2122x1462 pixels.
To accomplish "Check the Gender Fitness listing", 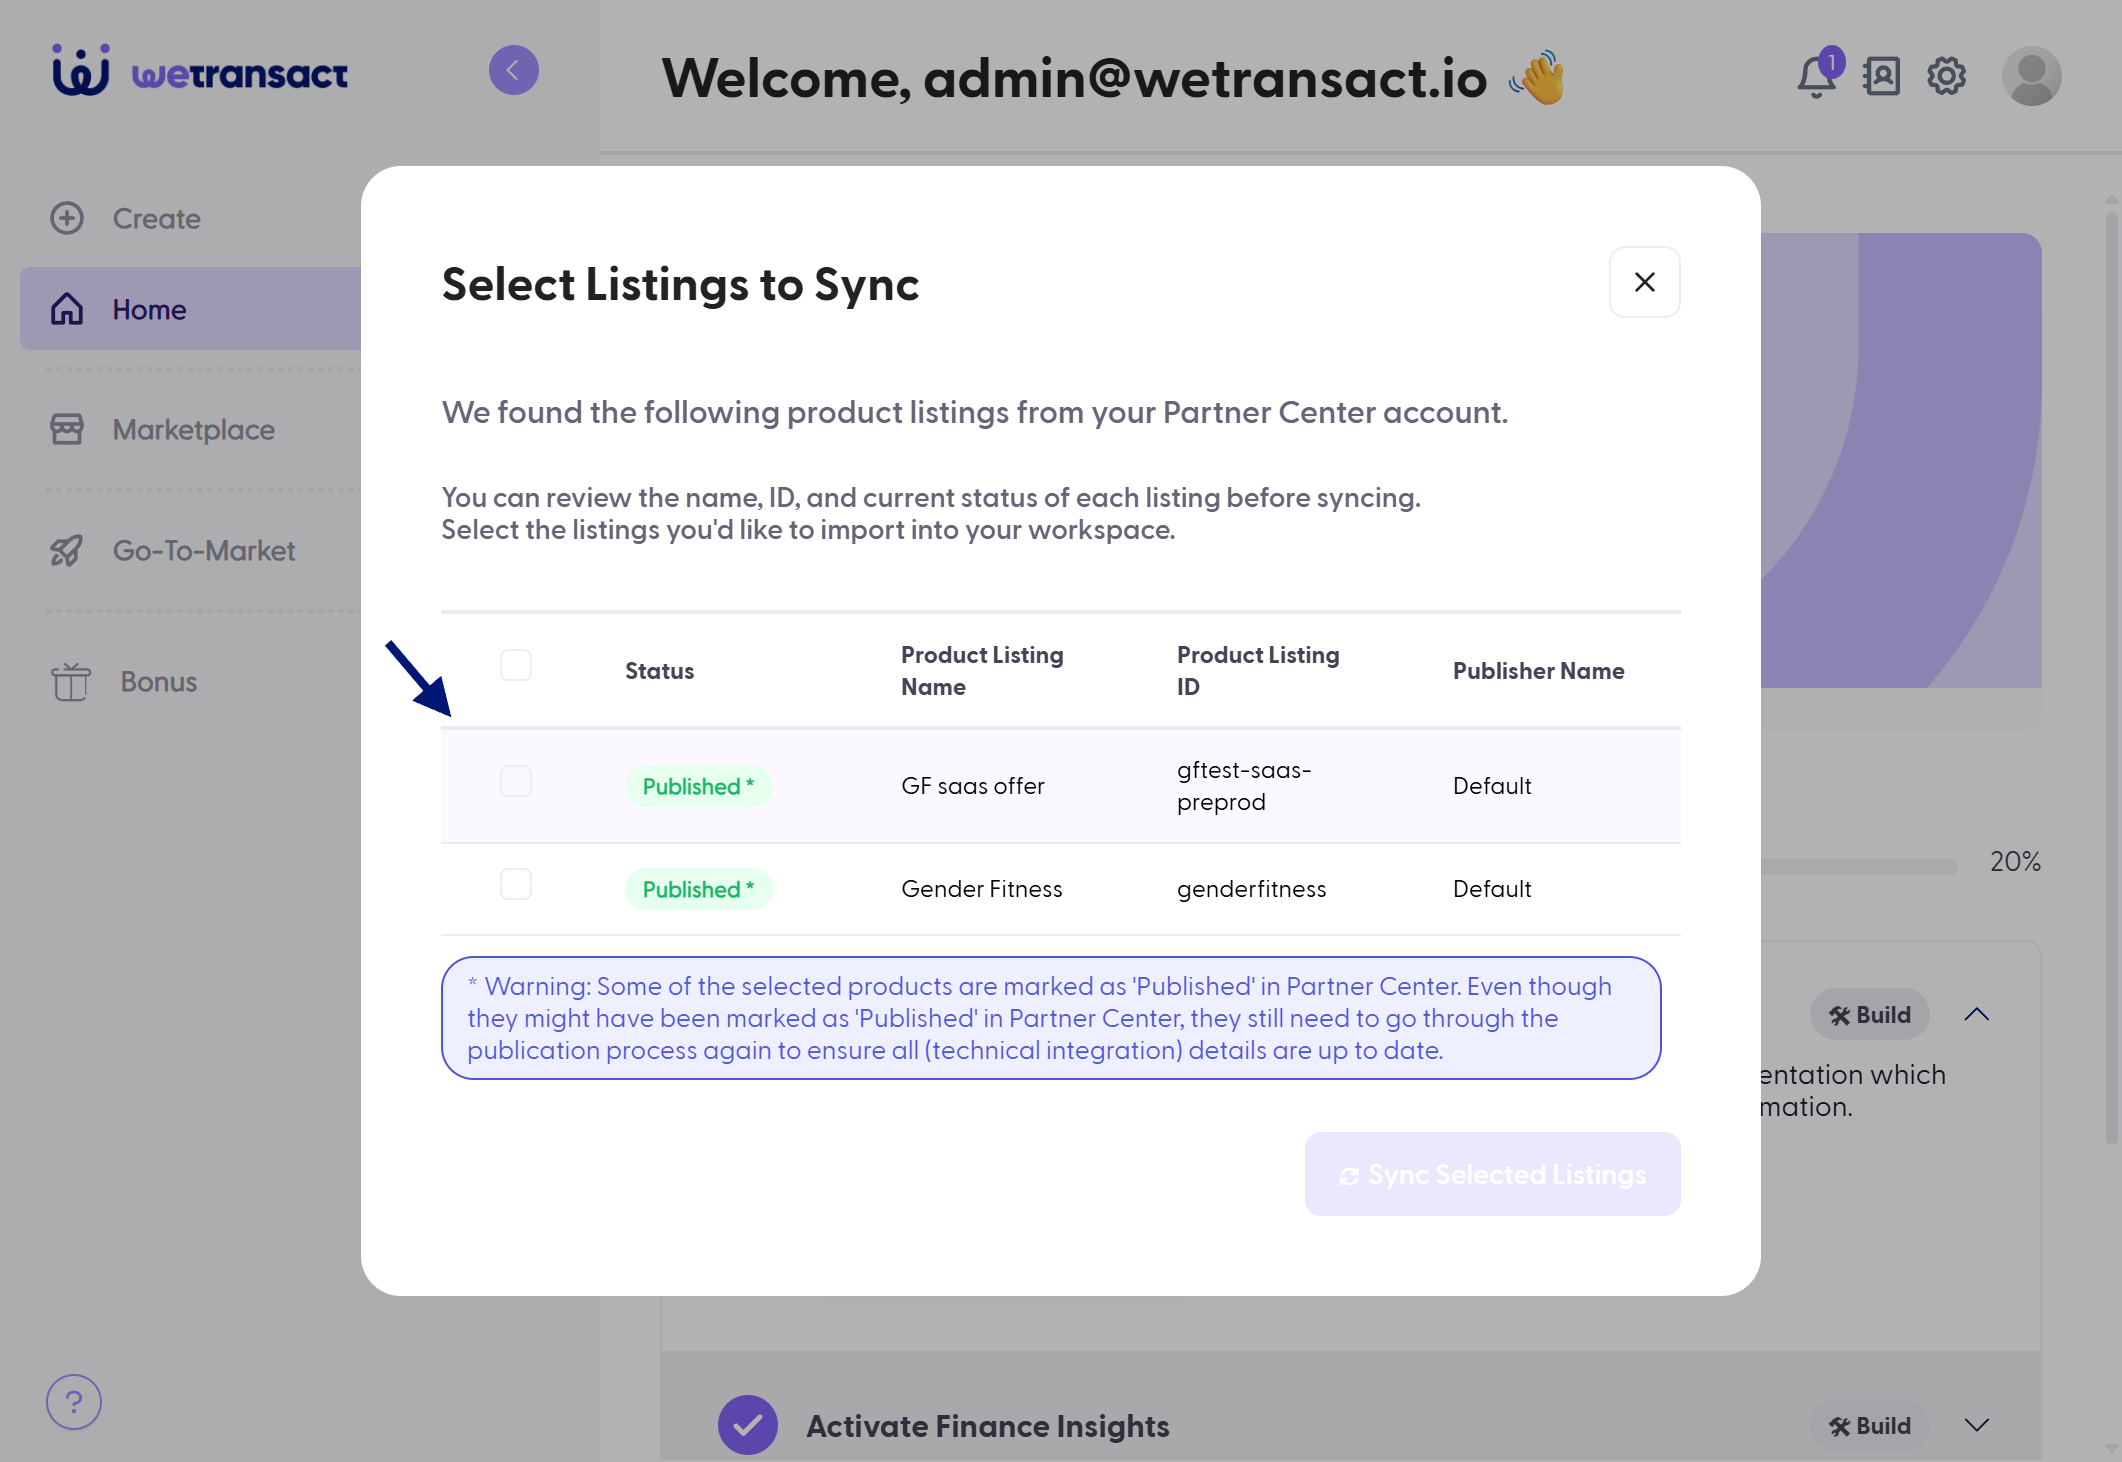I will (x=516, y=884).
